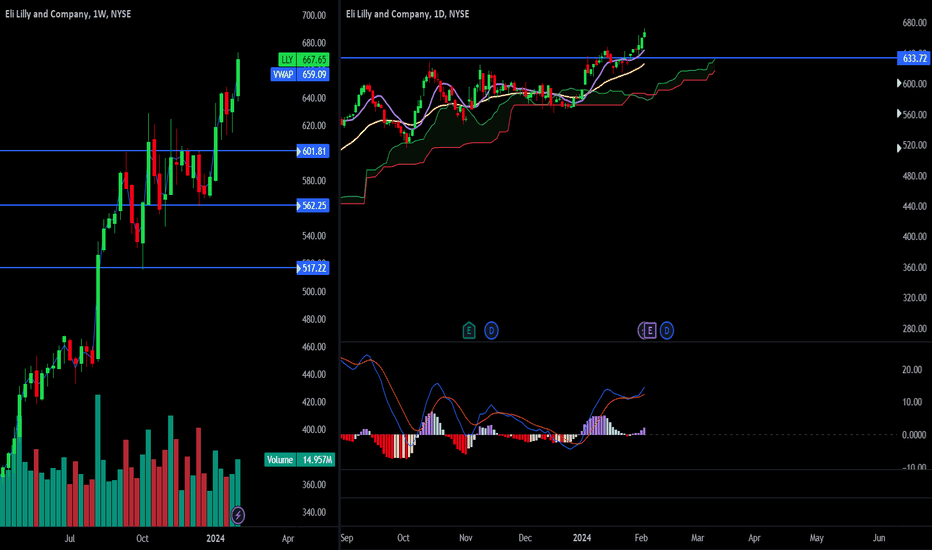Screen dimensions: 932x550
Task: Open the purple earnings E marker near February
Action: click(649, 330)
